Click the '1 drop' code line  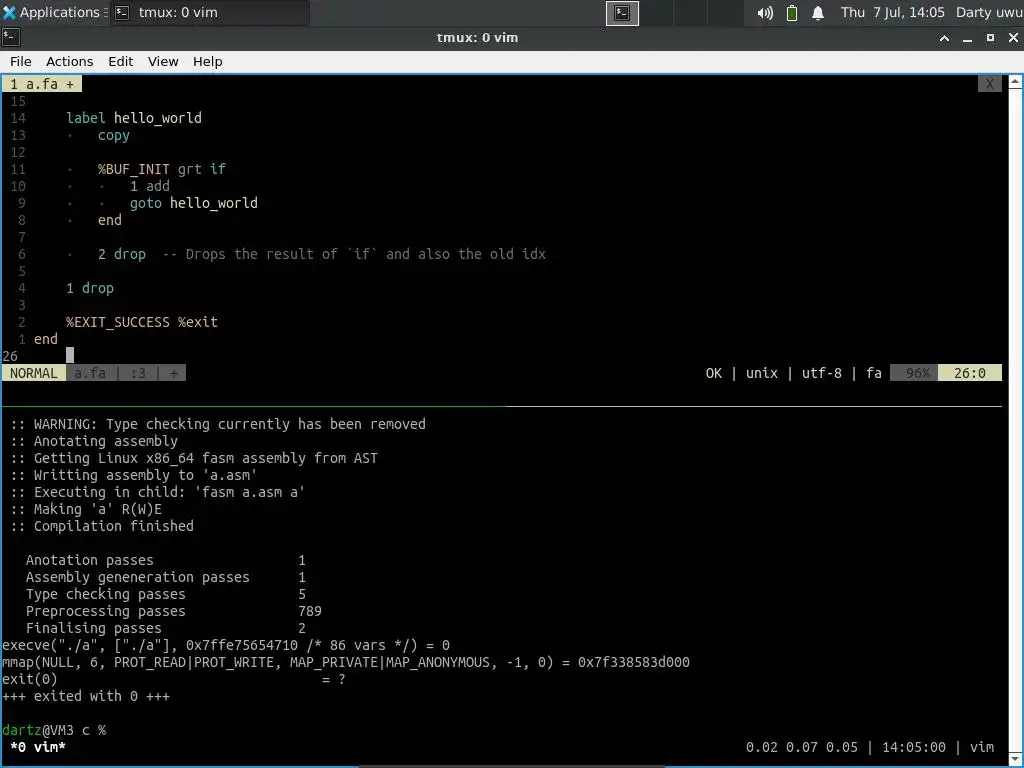pyautogui.click(x=89, y=288)
